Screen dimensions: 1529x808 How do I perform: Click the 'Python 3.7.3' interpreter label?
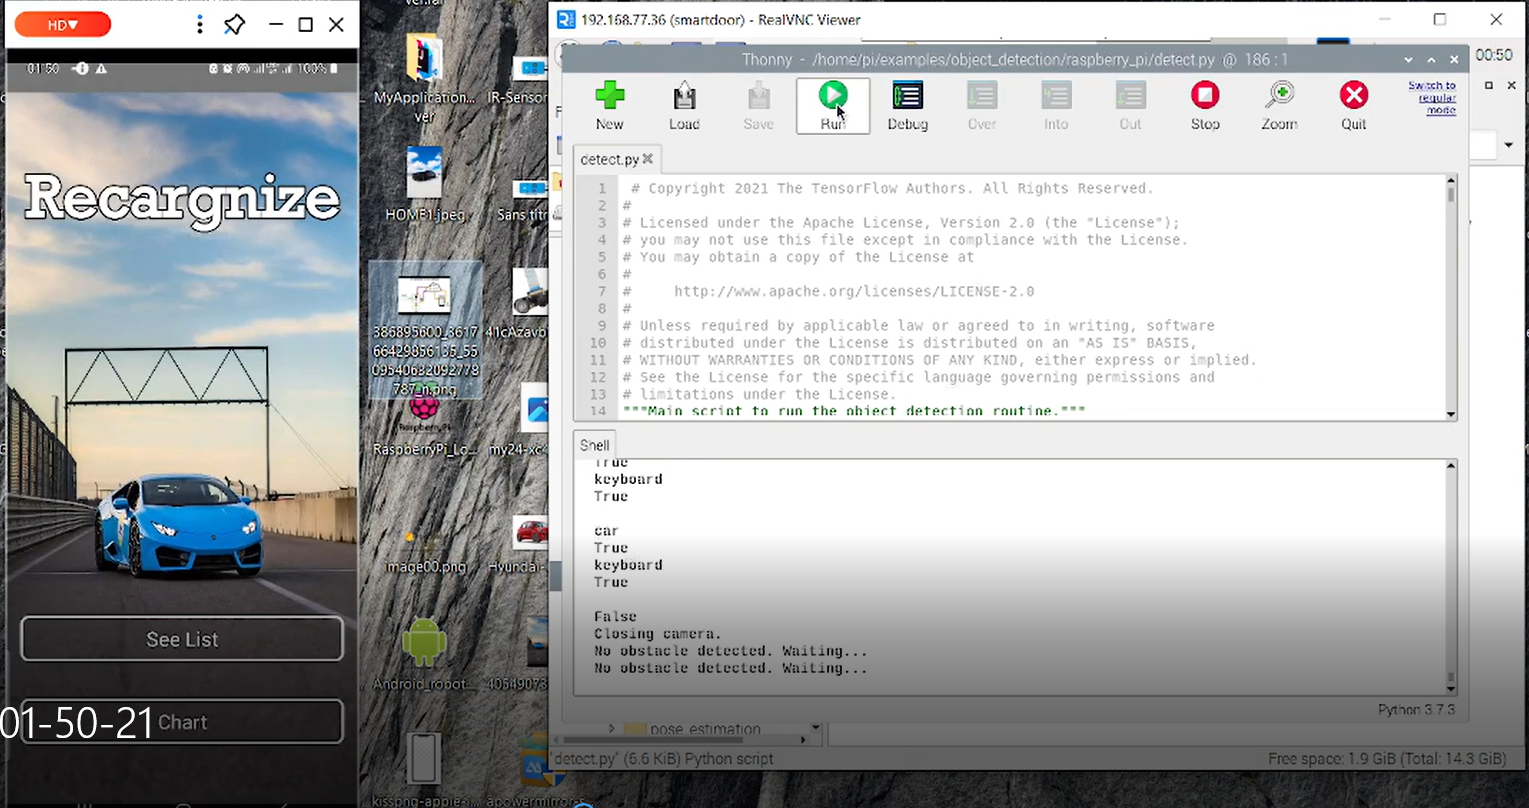click(x=1416, y=709)
